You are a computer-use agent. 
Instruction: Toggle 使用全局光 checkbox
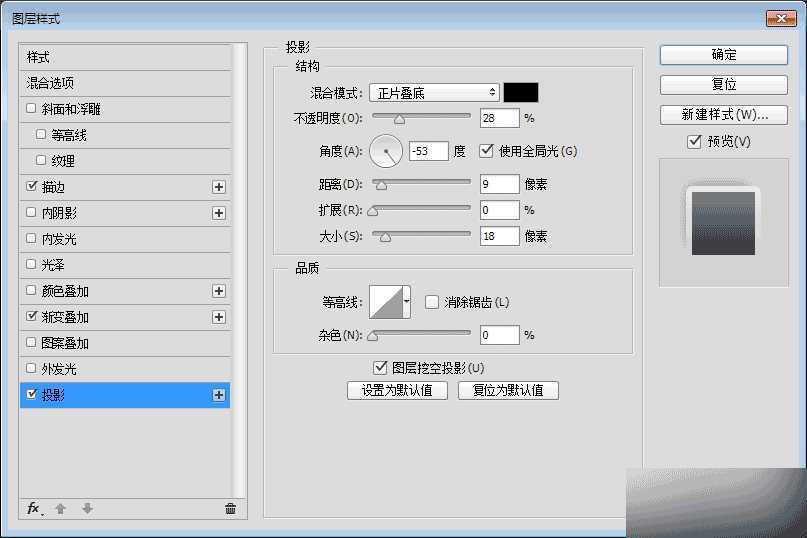(x=486, y=151)
